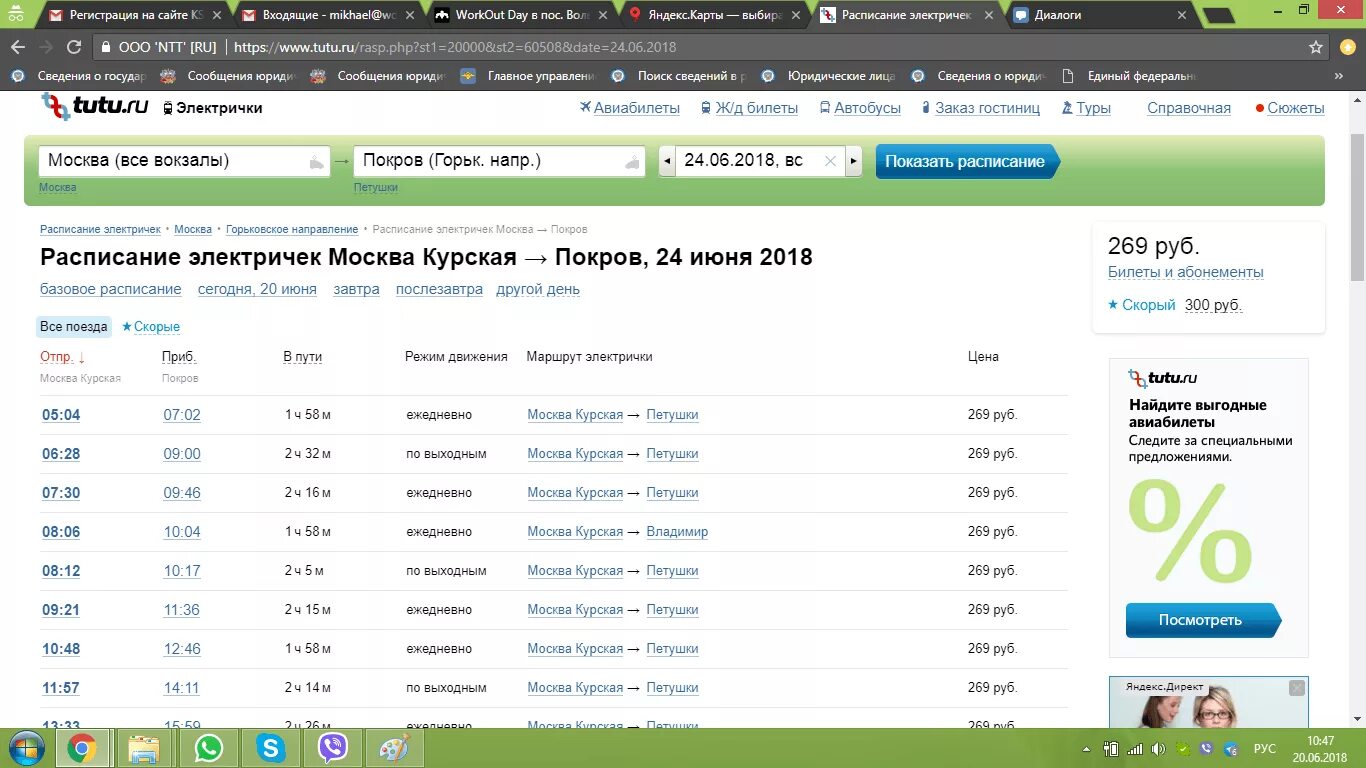Go to previous date arrow
Screen dimensions: 1366x768
pyautogui.click(x=667, y=161)
